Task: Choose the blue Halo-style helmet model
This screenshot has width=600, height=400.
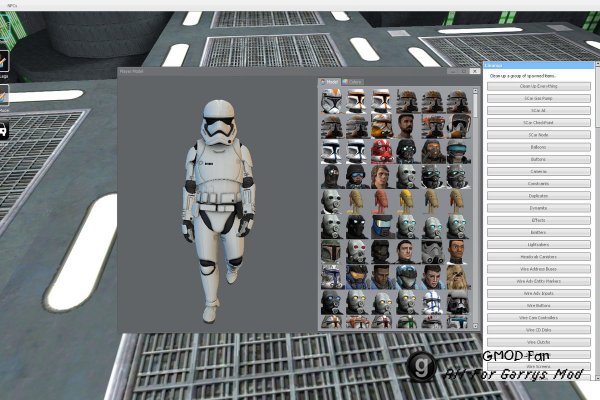Action: [406, 277]
